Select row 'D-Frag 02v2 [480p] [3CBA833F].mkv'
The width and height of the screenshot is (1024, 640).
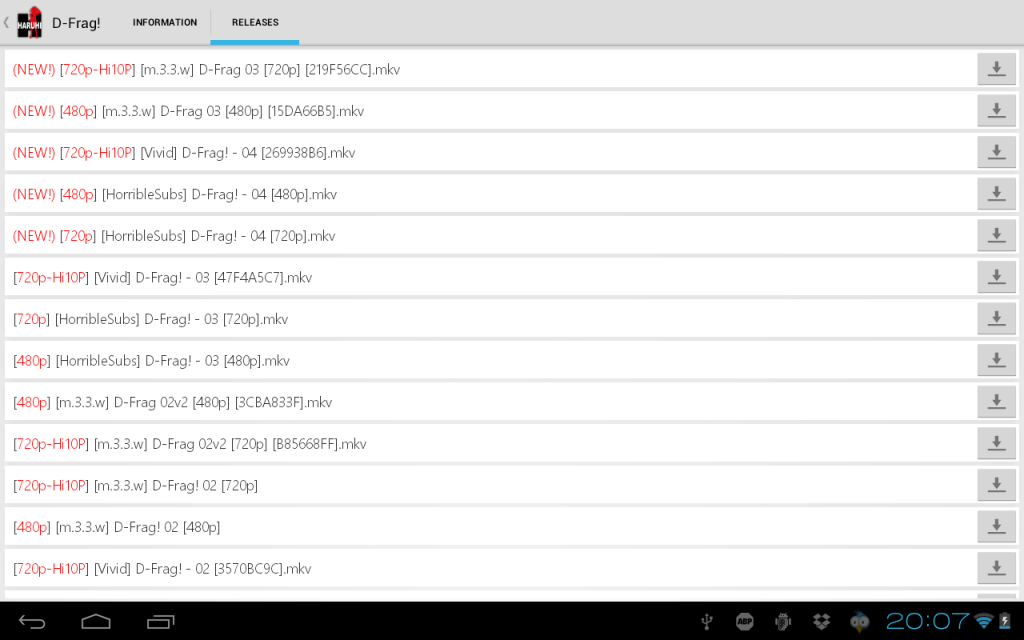[x=490, y=402]
